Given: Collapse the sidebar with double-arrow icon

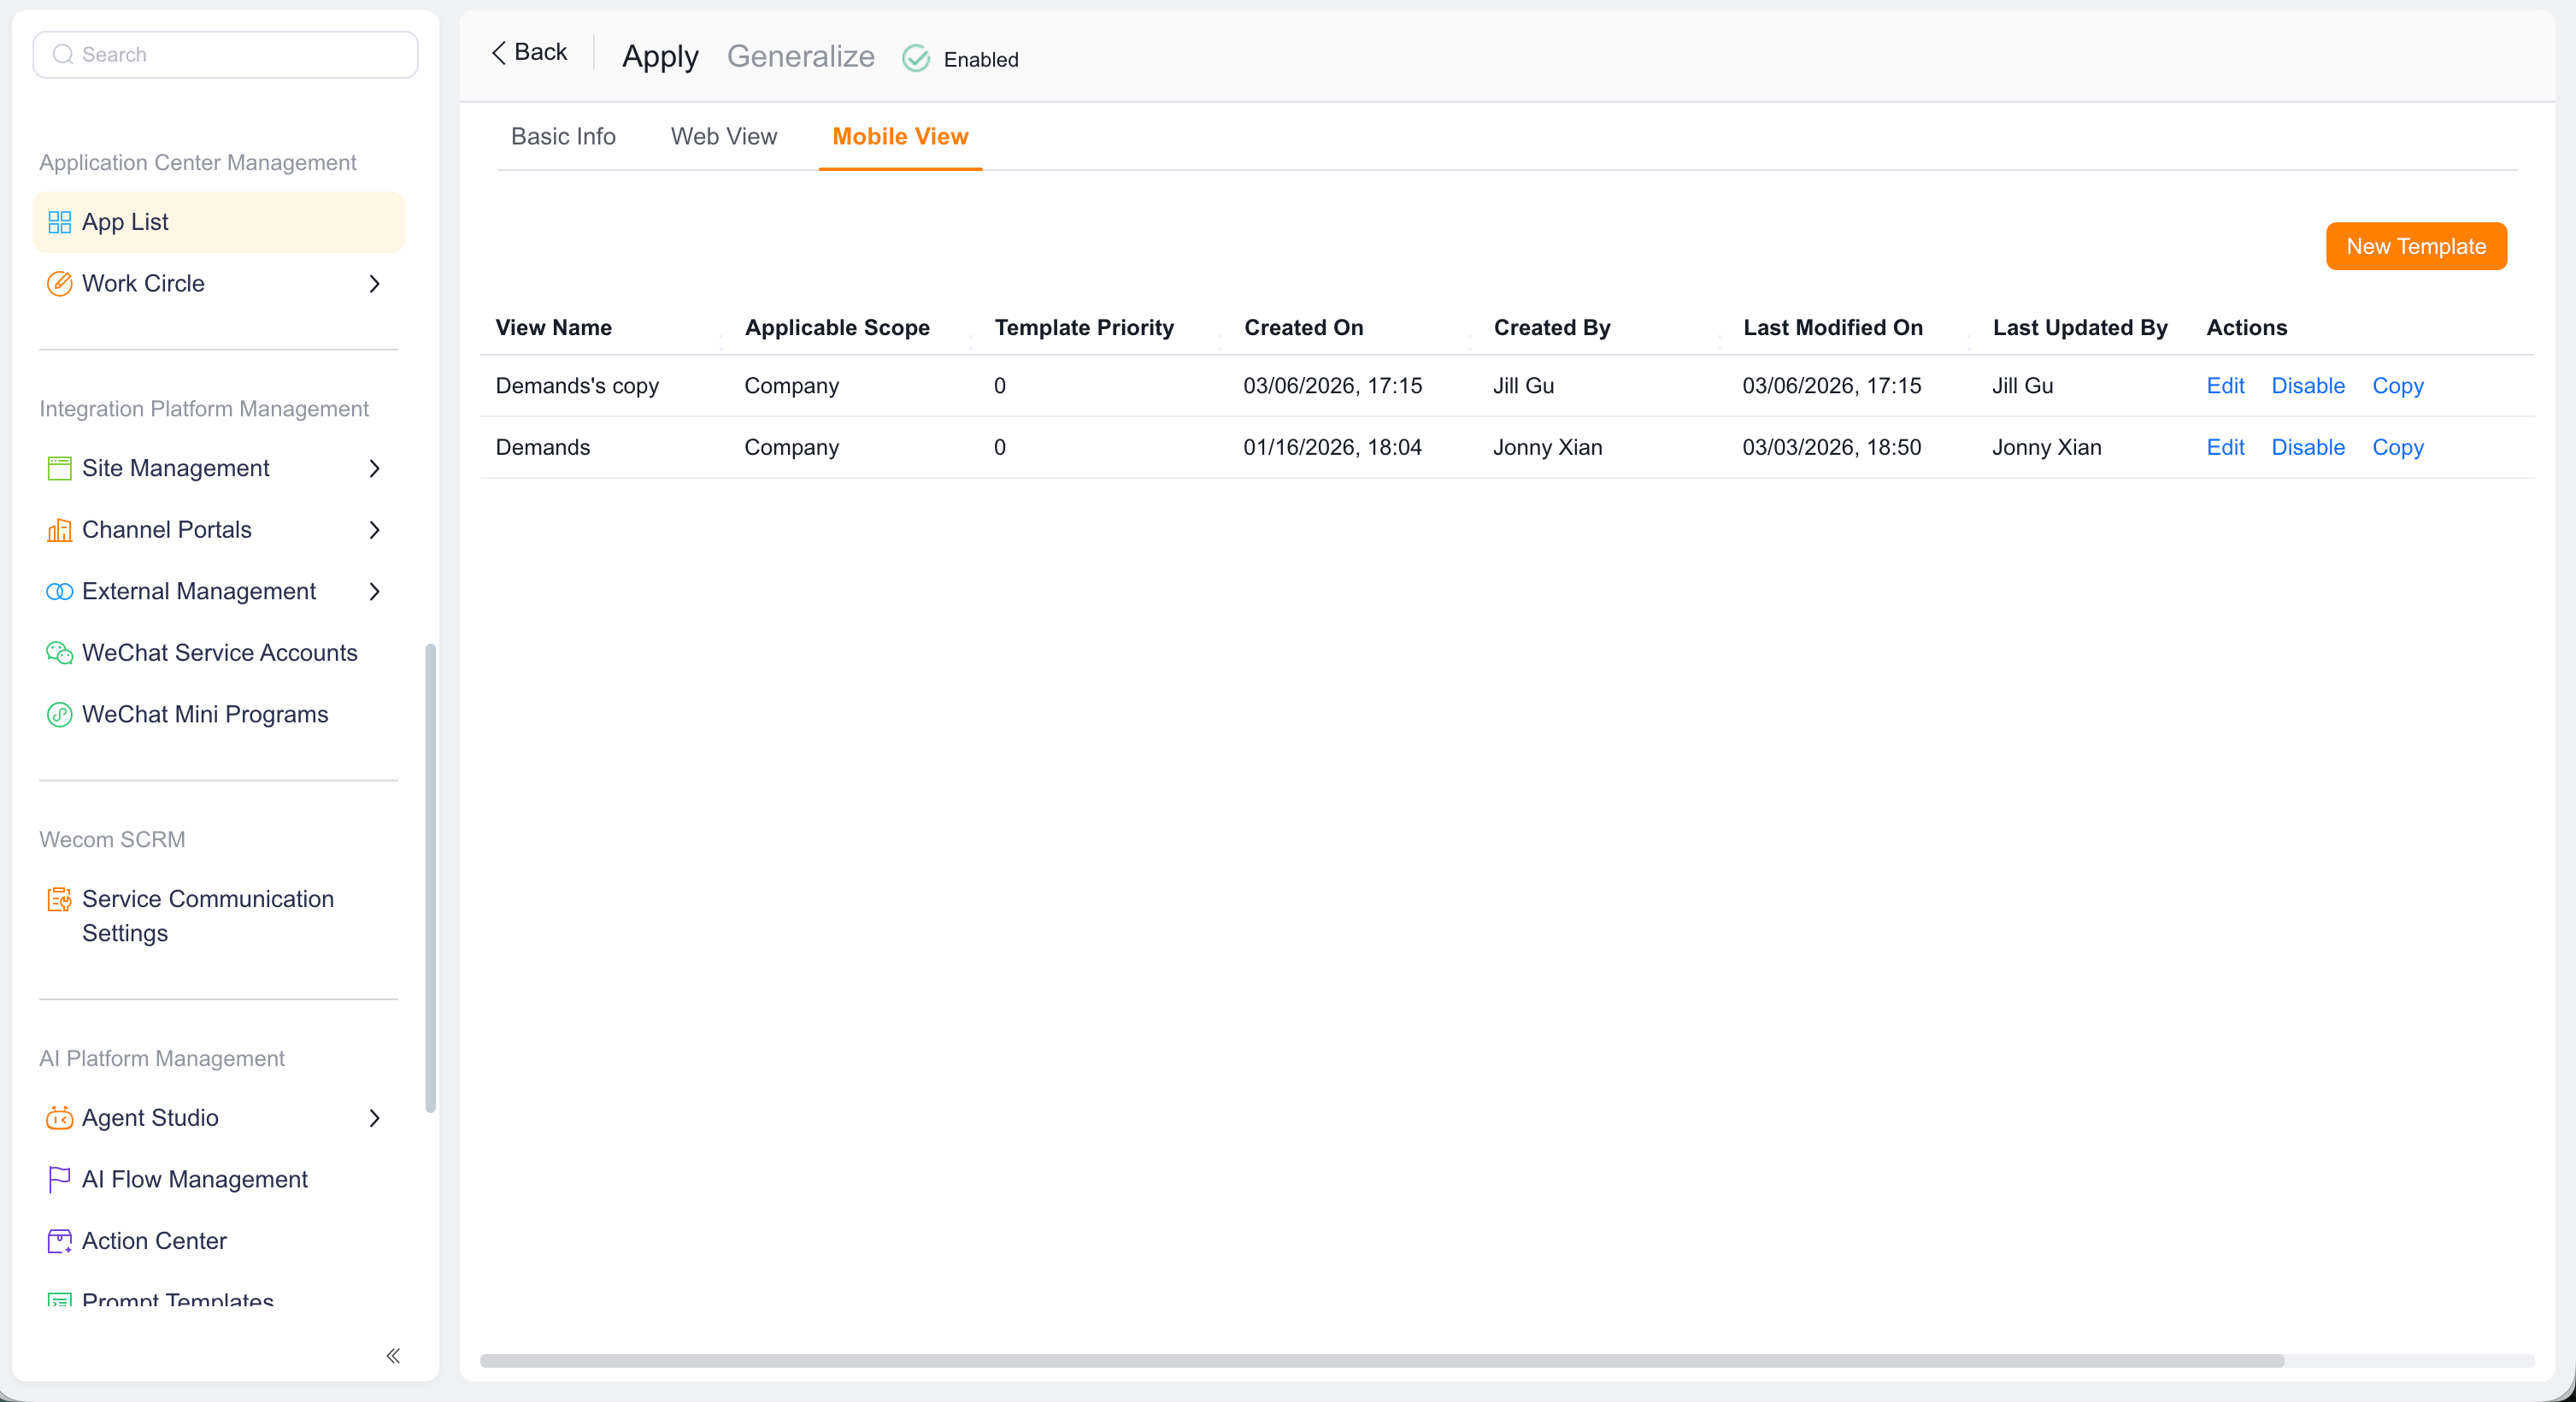Looking at the screenshot, I should coord(393,1356).
